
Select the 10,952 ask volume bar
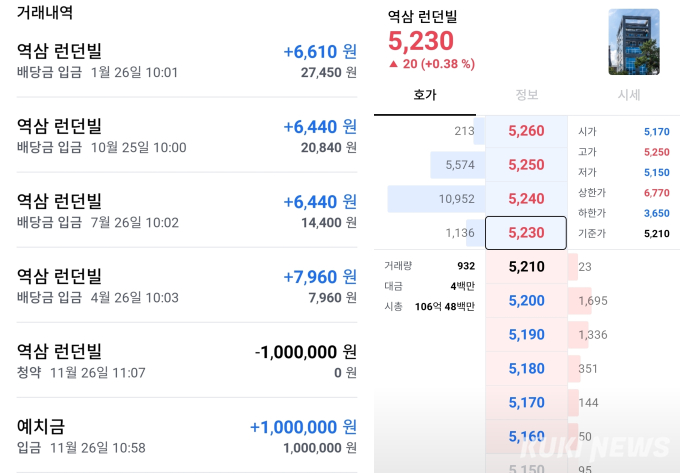pyautogui.click(x=436, y=199)
